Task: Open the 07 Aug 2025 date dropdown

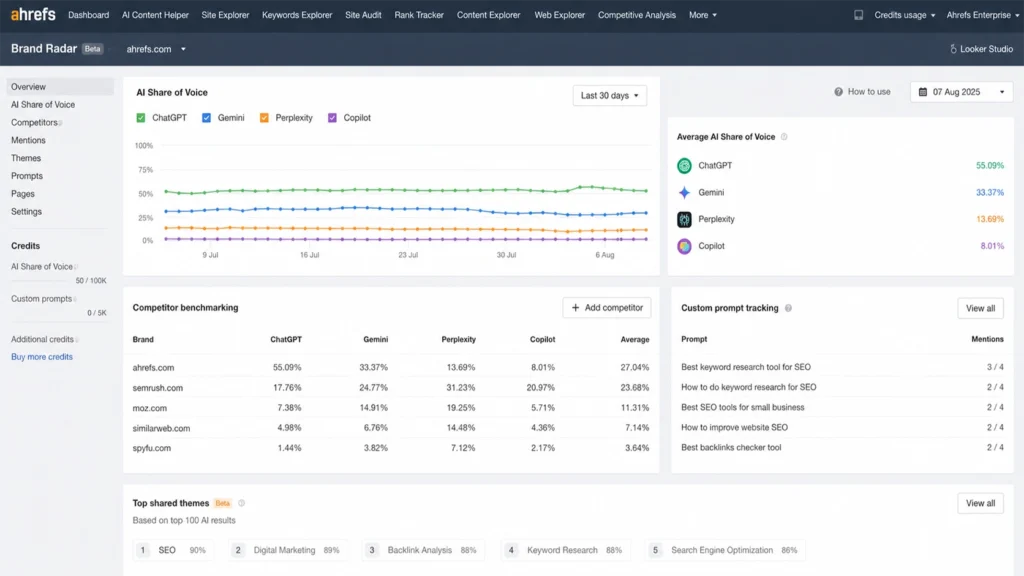Action: 961,92
